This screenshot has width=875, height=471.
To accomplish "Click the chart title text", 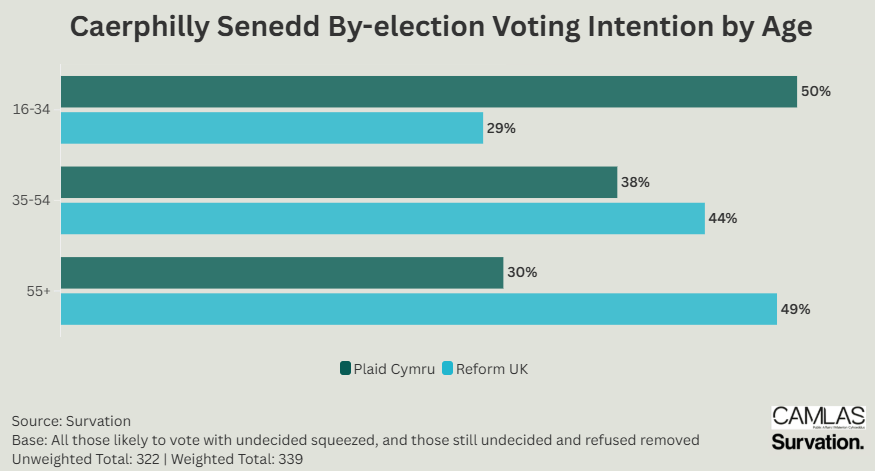I will pos(437,29).
